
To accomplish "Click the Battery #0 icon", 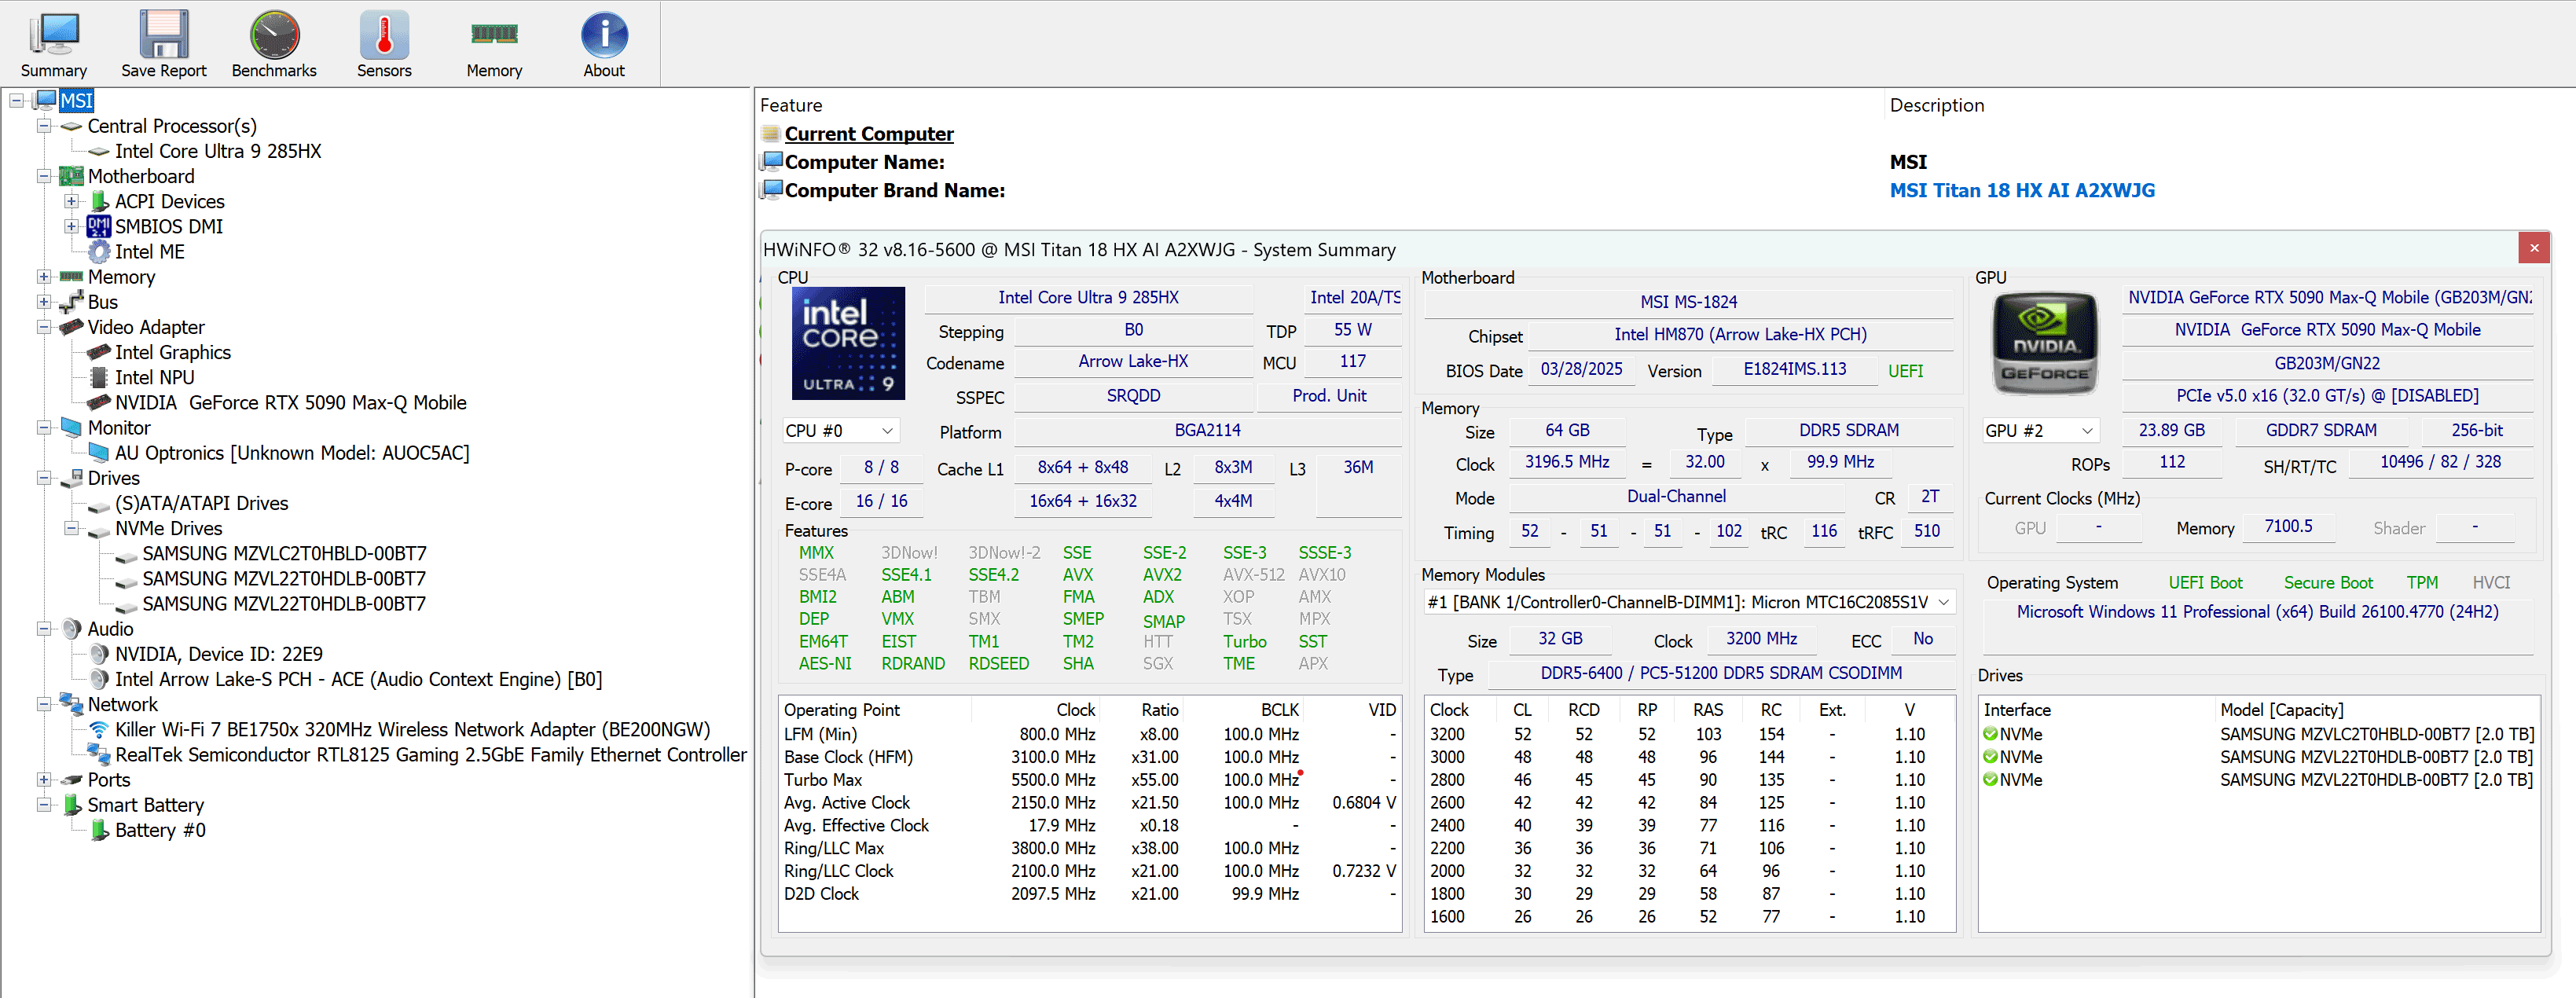I will coord(99,830).
